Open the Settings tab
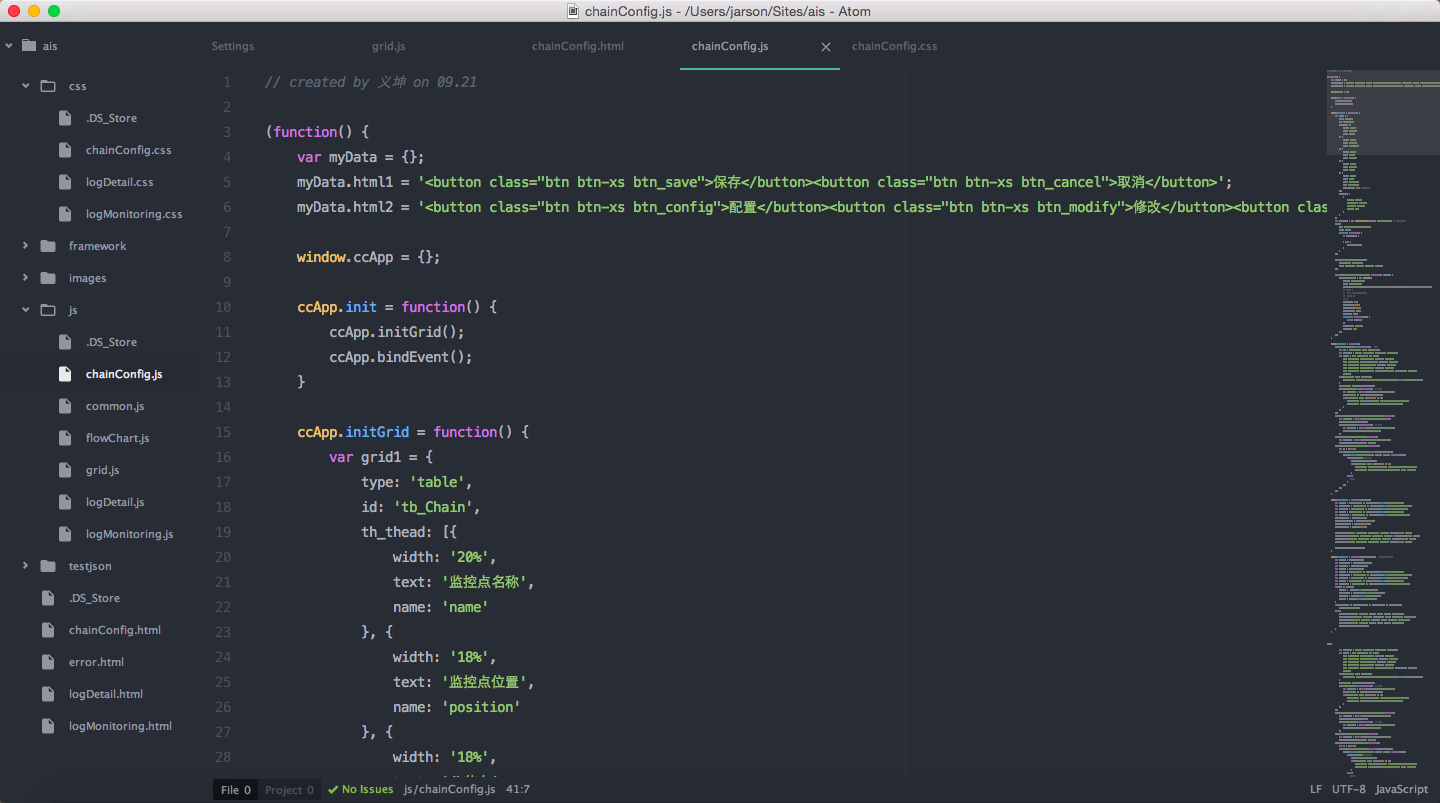This screenshot has width=1440, height=803. click(x=233, y=46)
